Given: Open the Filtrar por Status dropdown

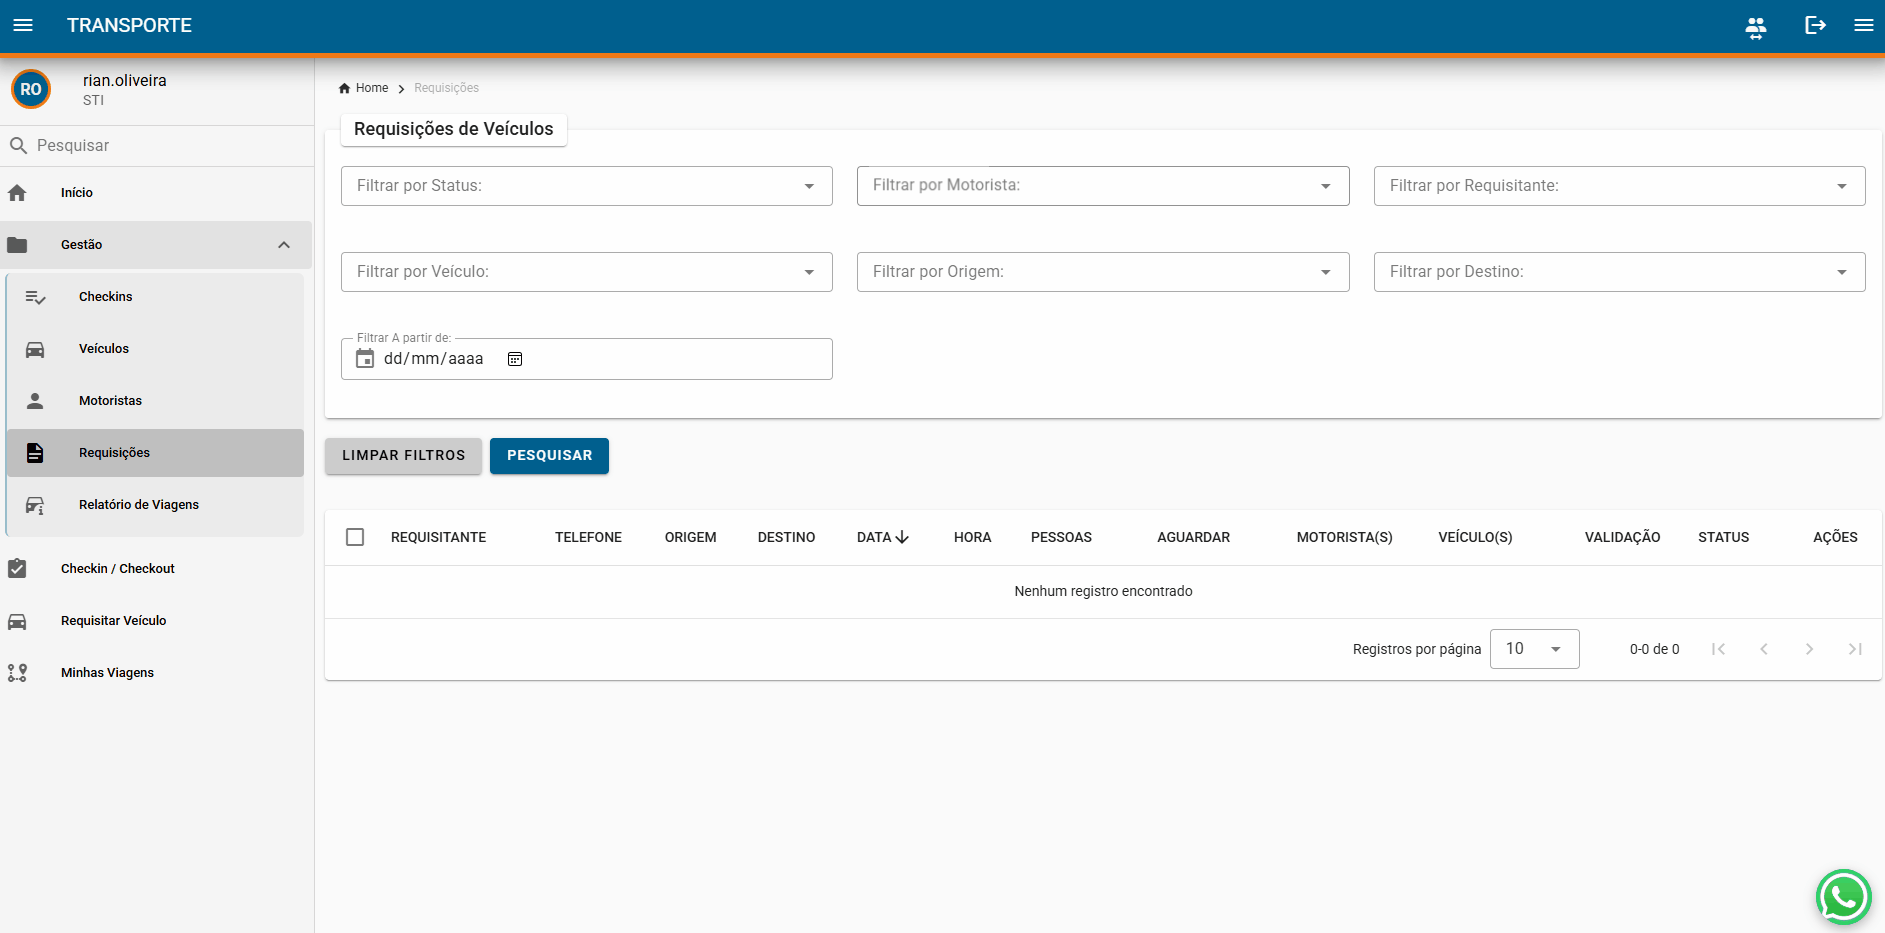Looking at the screenshot, I should pyautogui.click(x=587, y=186).
